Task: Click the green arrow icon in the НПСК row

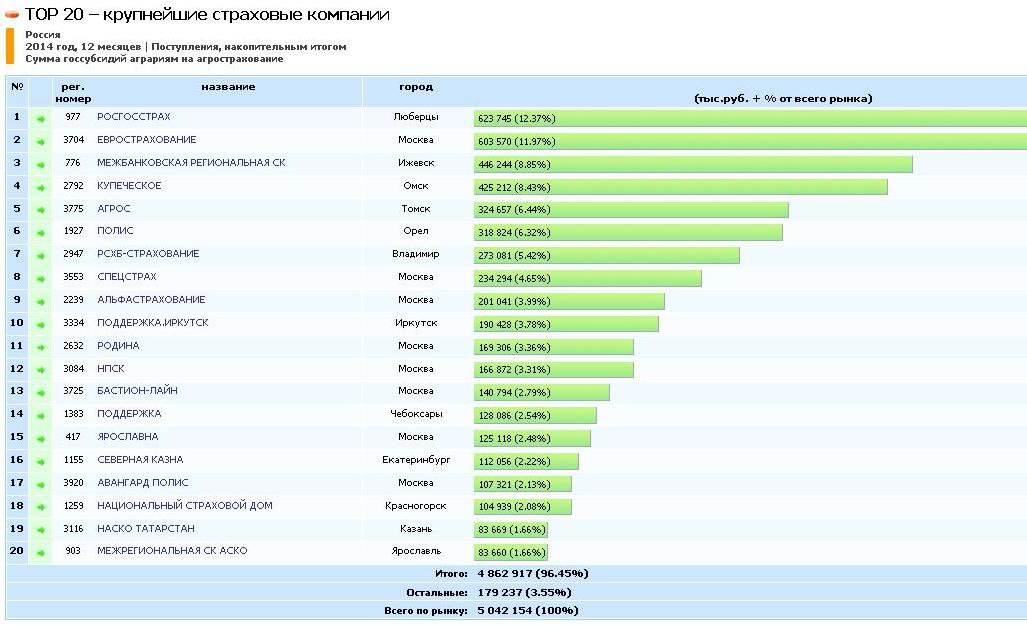Action: pos(41,369)
